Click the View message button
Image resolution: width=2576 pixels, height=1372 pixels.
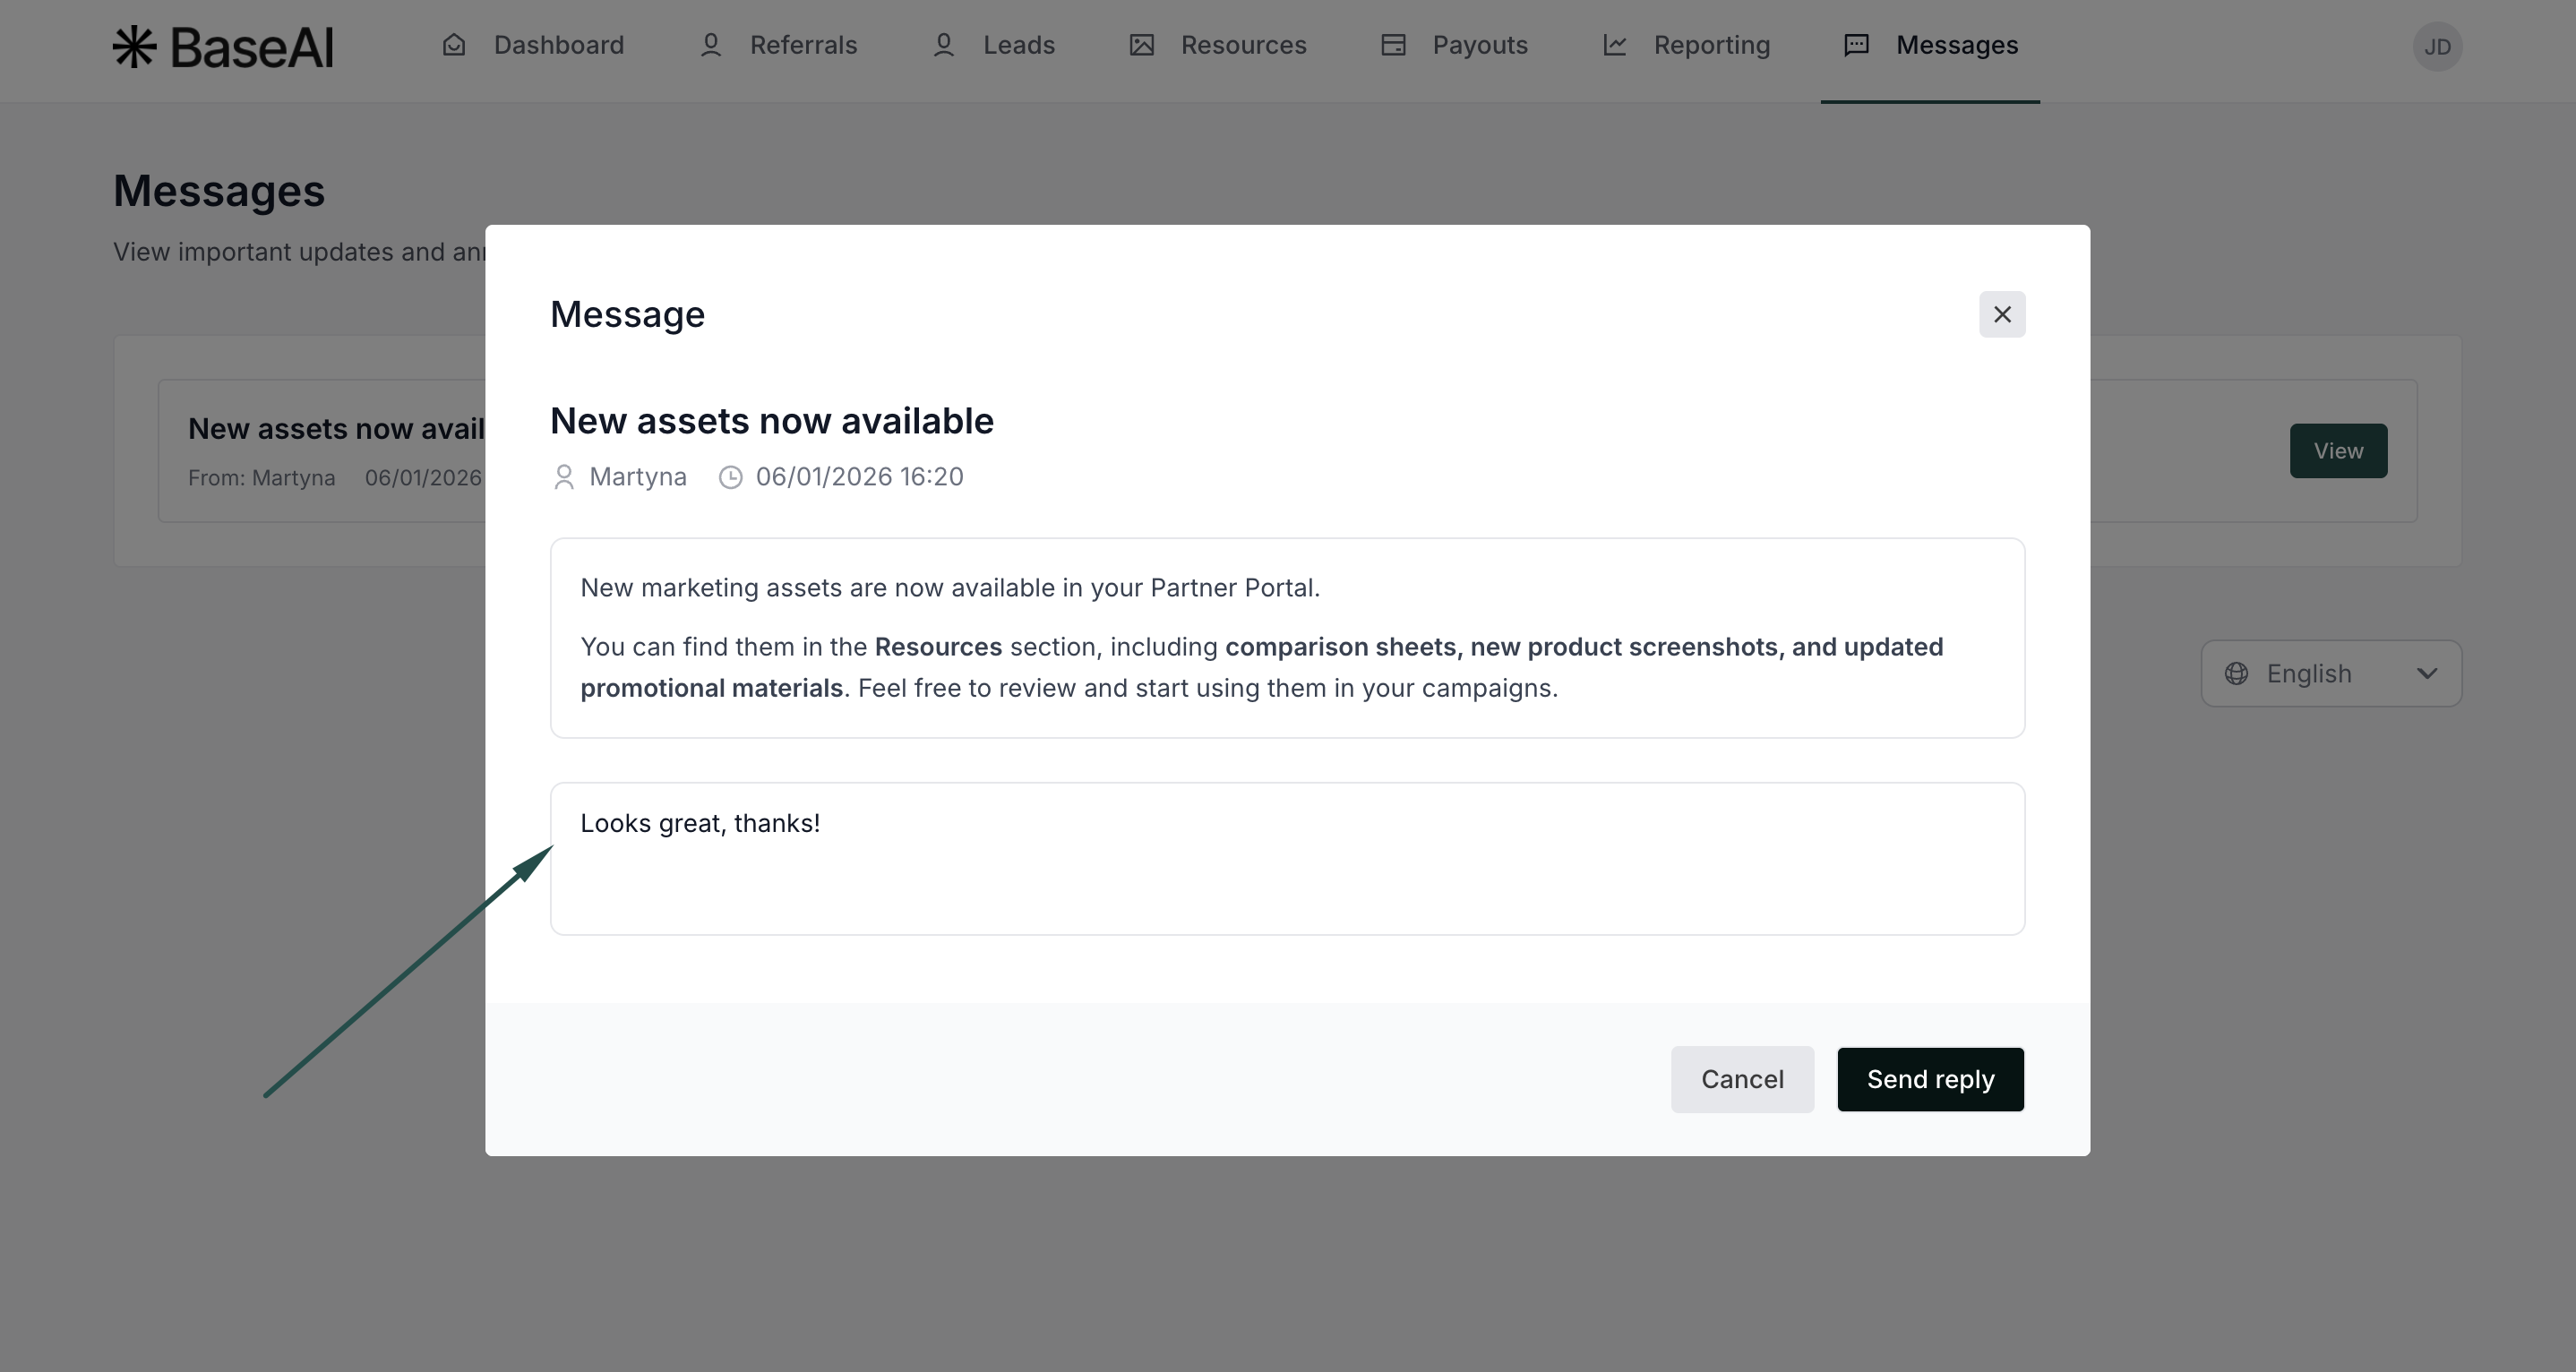tap(2338, 451)
